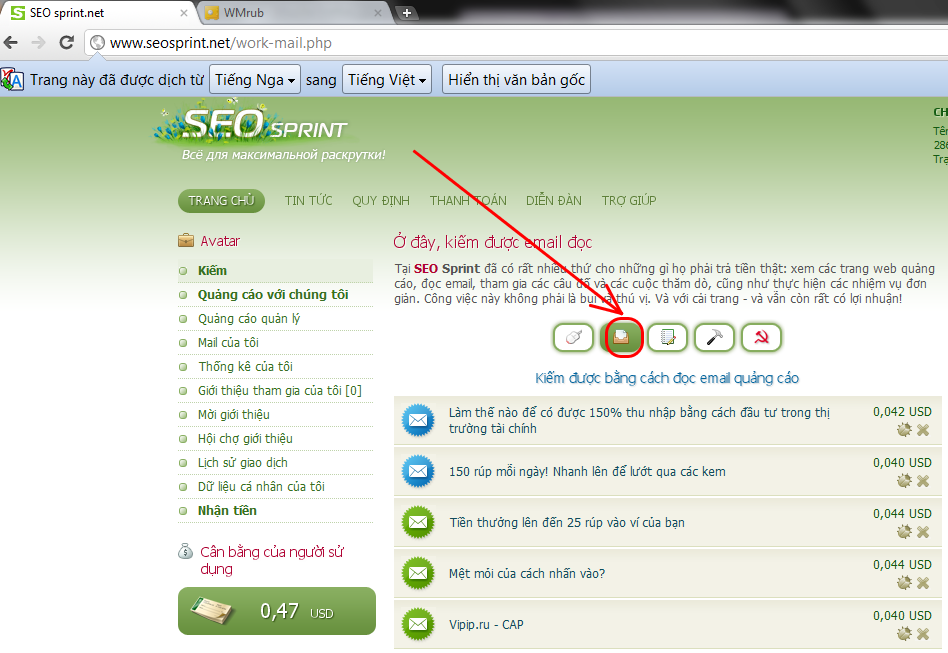Open the 150% thu nhập email link
The width and height of the screenshot is (948, 653).
(638, 420)
